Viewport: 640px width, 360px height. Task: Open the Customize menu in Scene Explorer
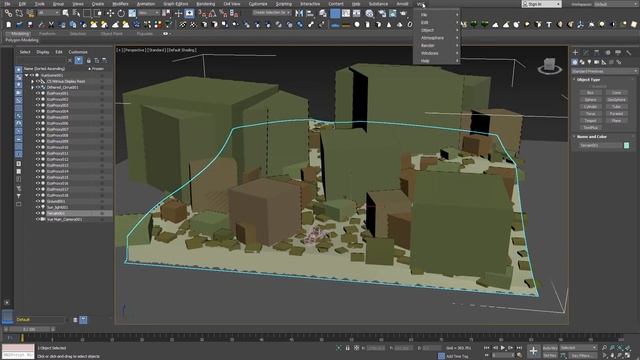tap(78, 52)
